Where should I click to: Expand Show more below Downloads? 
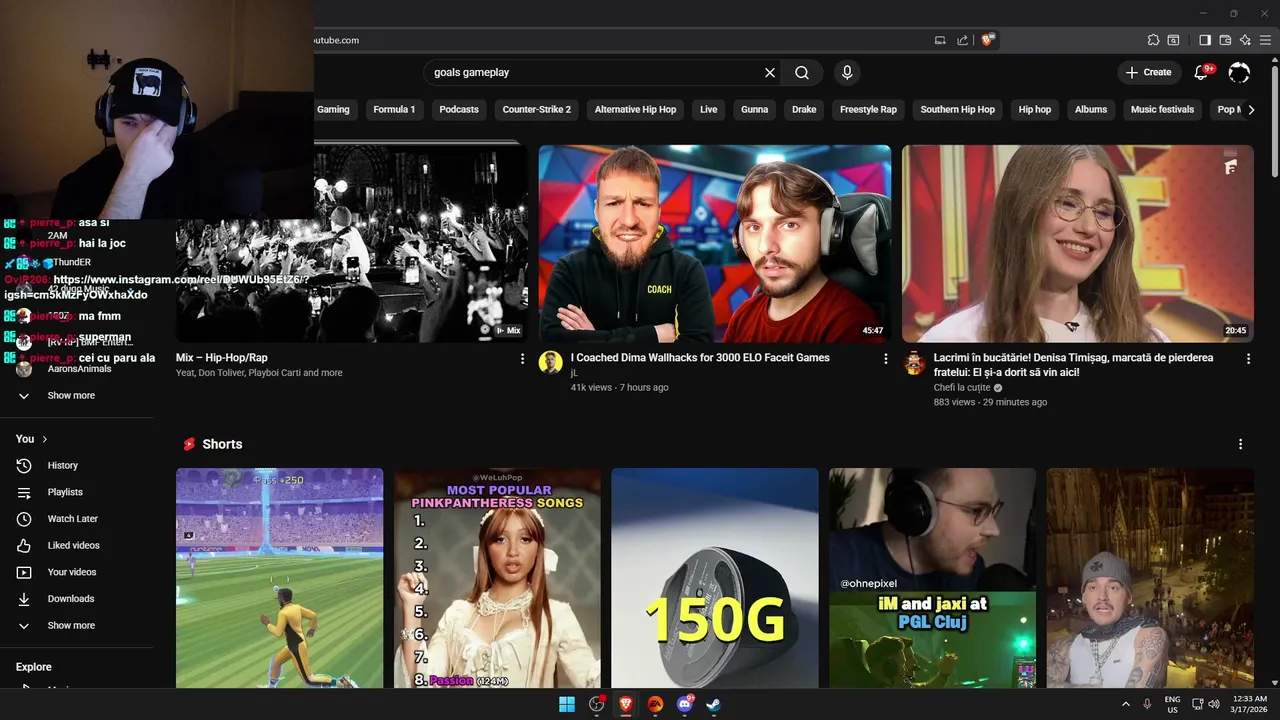[x=71, y=625]
